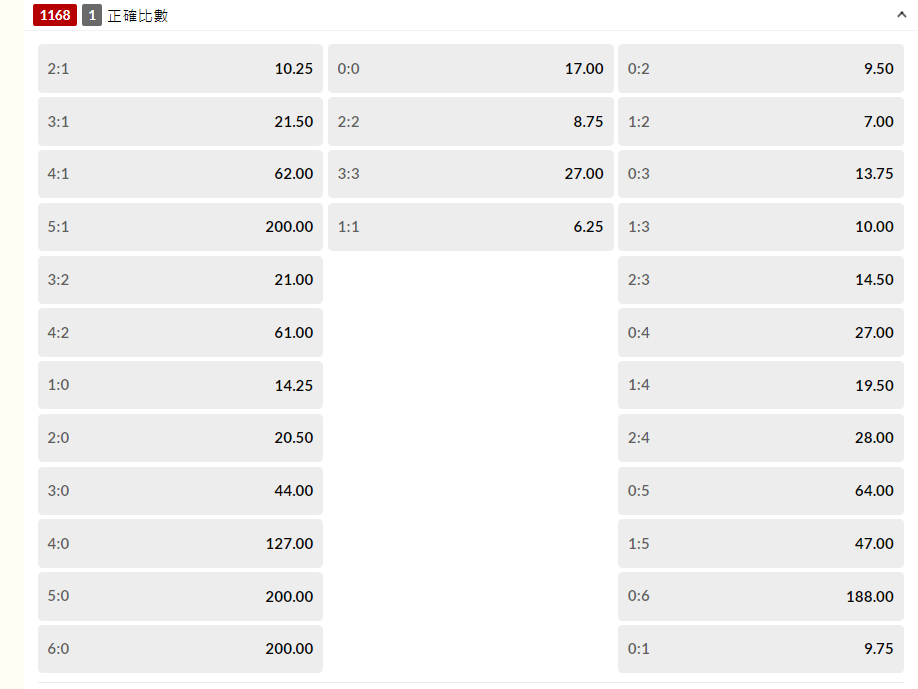Viewport: 918px width, 689px height.
Task: Bet on the 4:0 score at 127.00
Action: (x=180, y=544)
